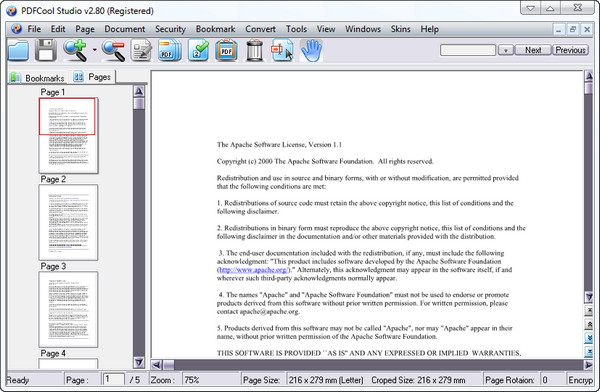Follow the apache.org hyperlink
Screen dimensions: 600x392
click(x=253, y=270)
